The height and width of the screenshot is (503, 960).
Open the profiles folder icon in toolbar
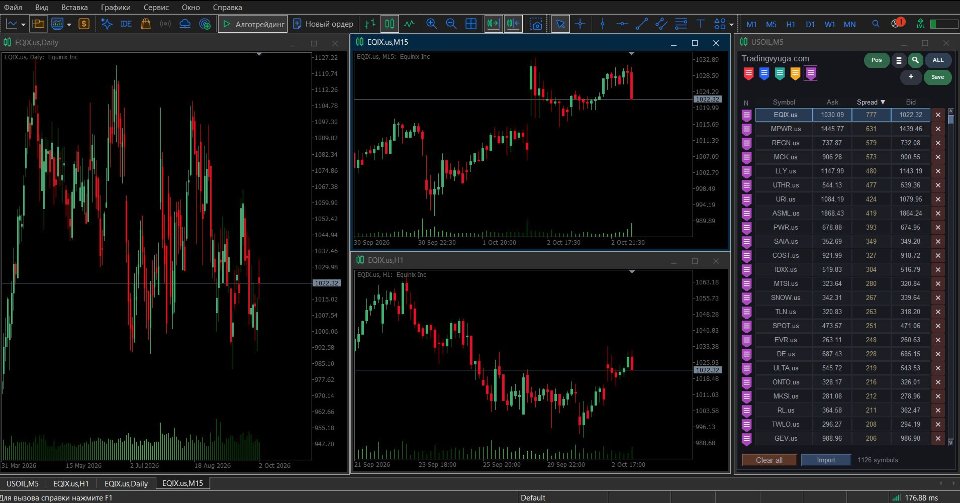tap(38, 24)
